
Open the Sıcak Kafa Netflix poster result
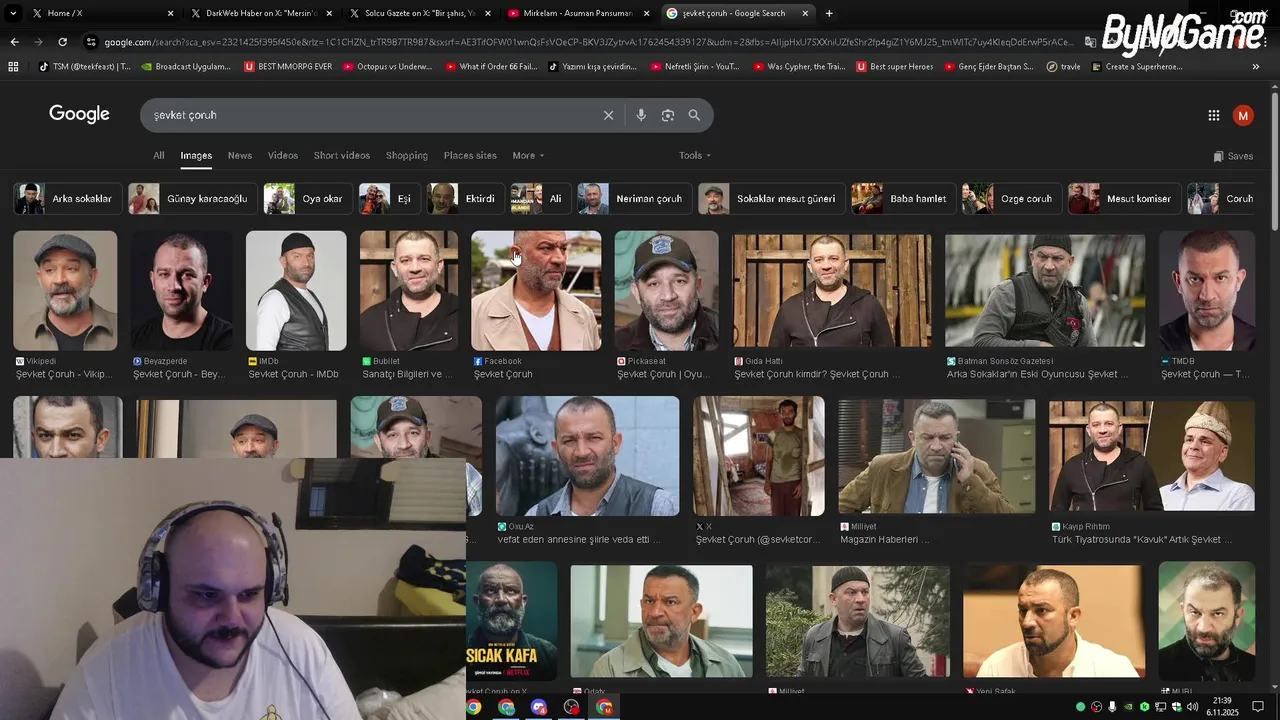511,620
